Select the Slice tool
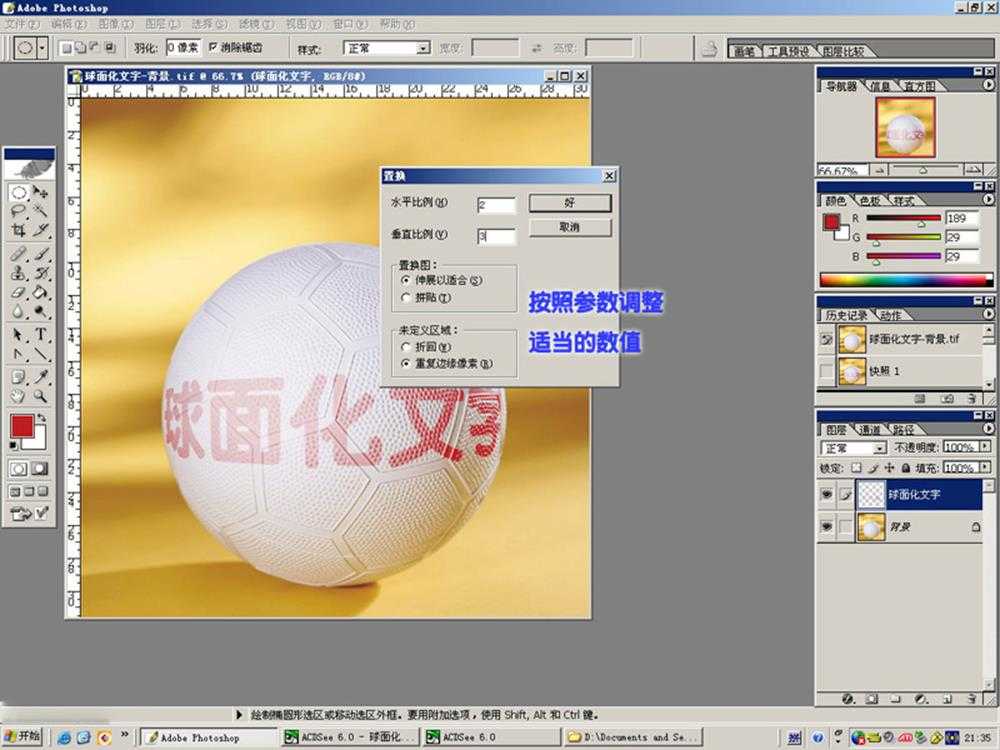1000x750 pixels. (41, 230)
